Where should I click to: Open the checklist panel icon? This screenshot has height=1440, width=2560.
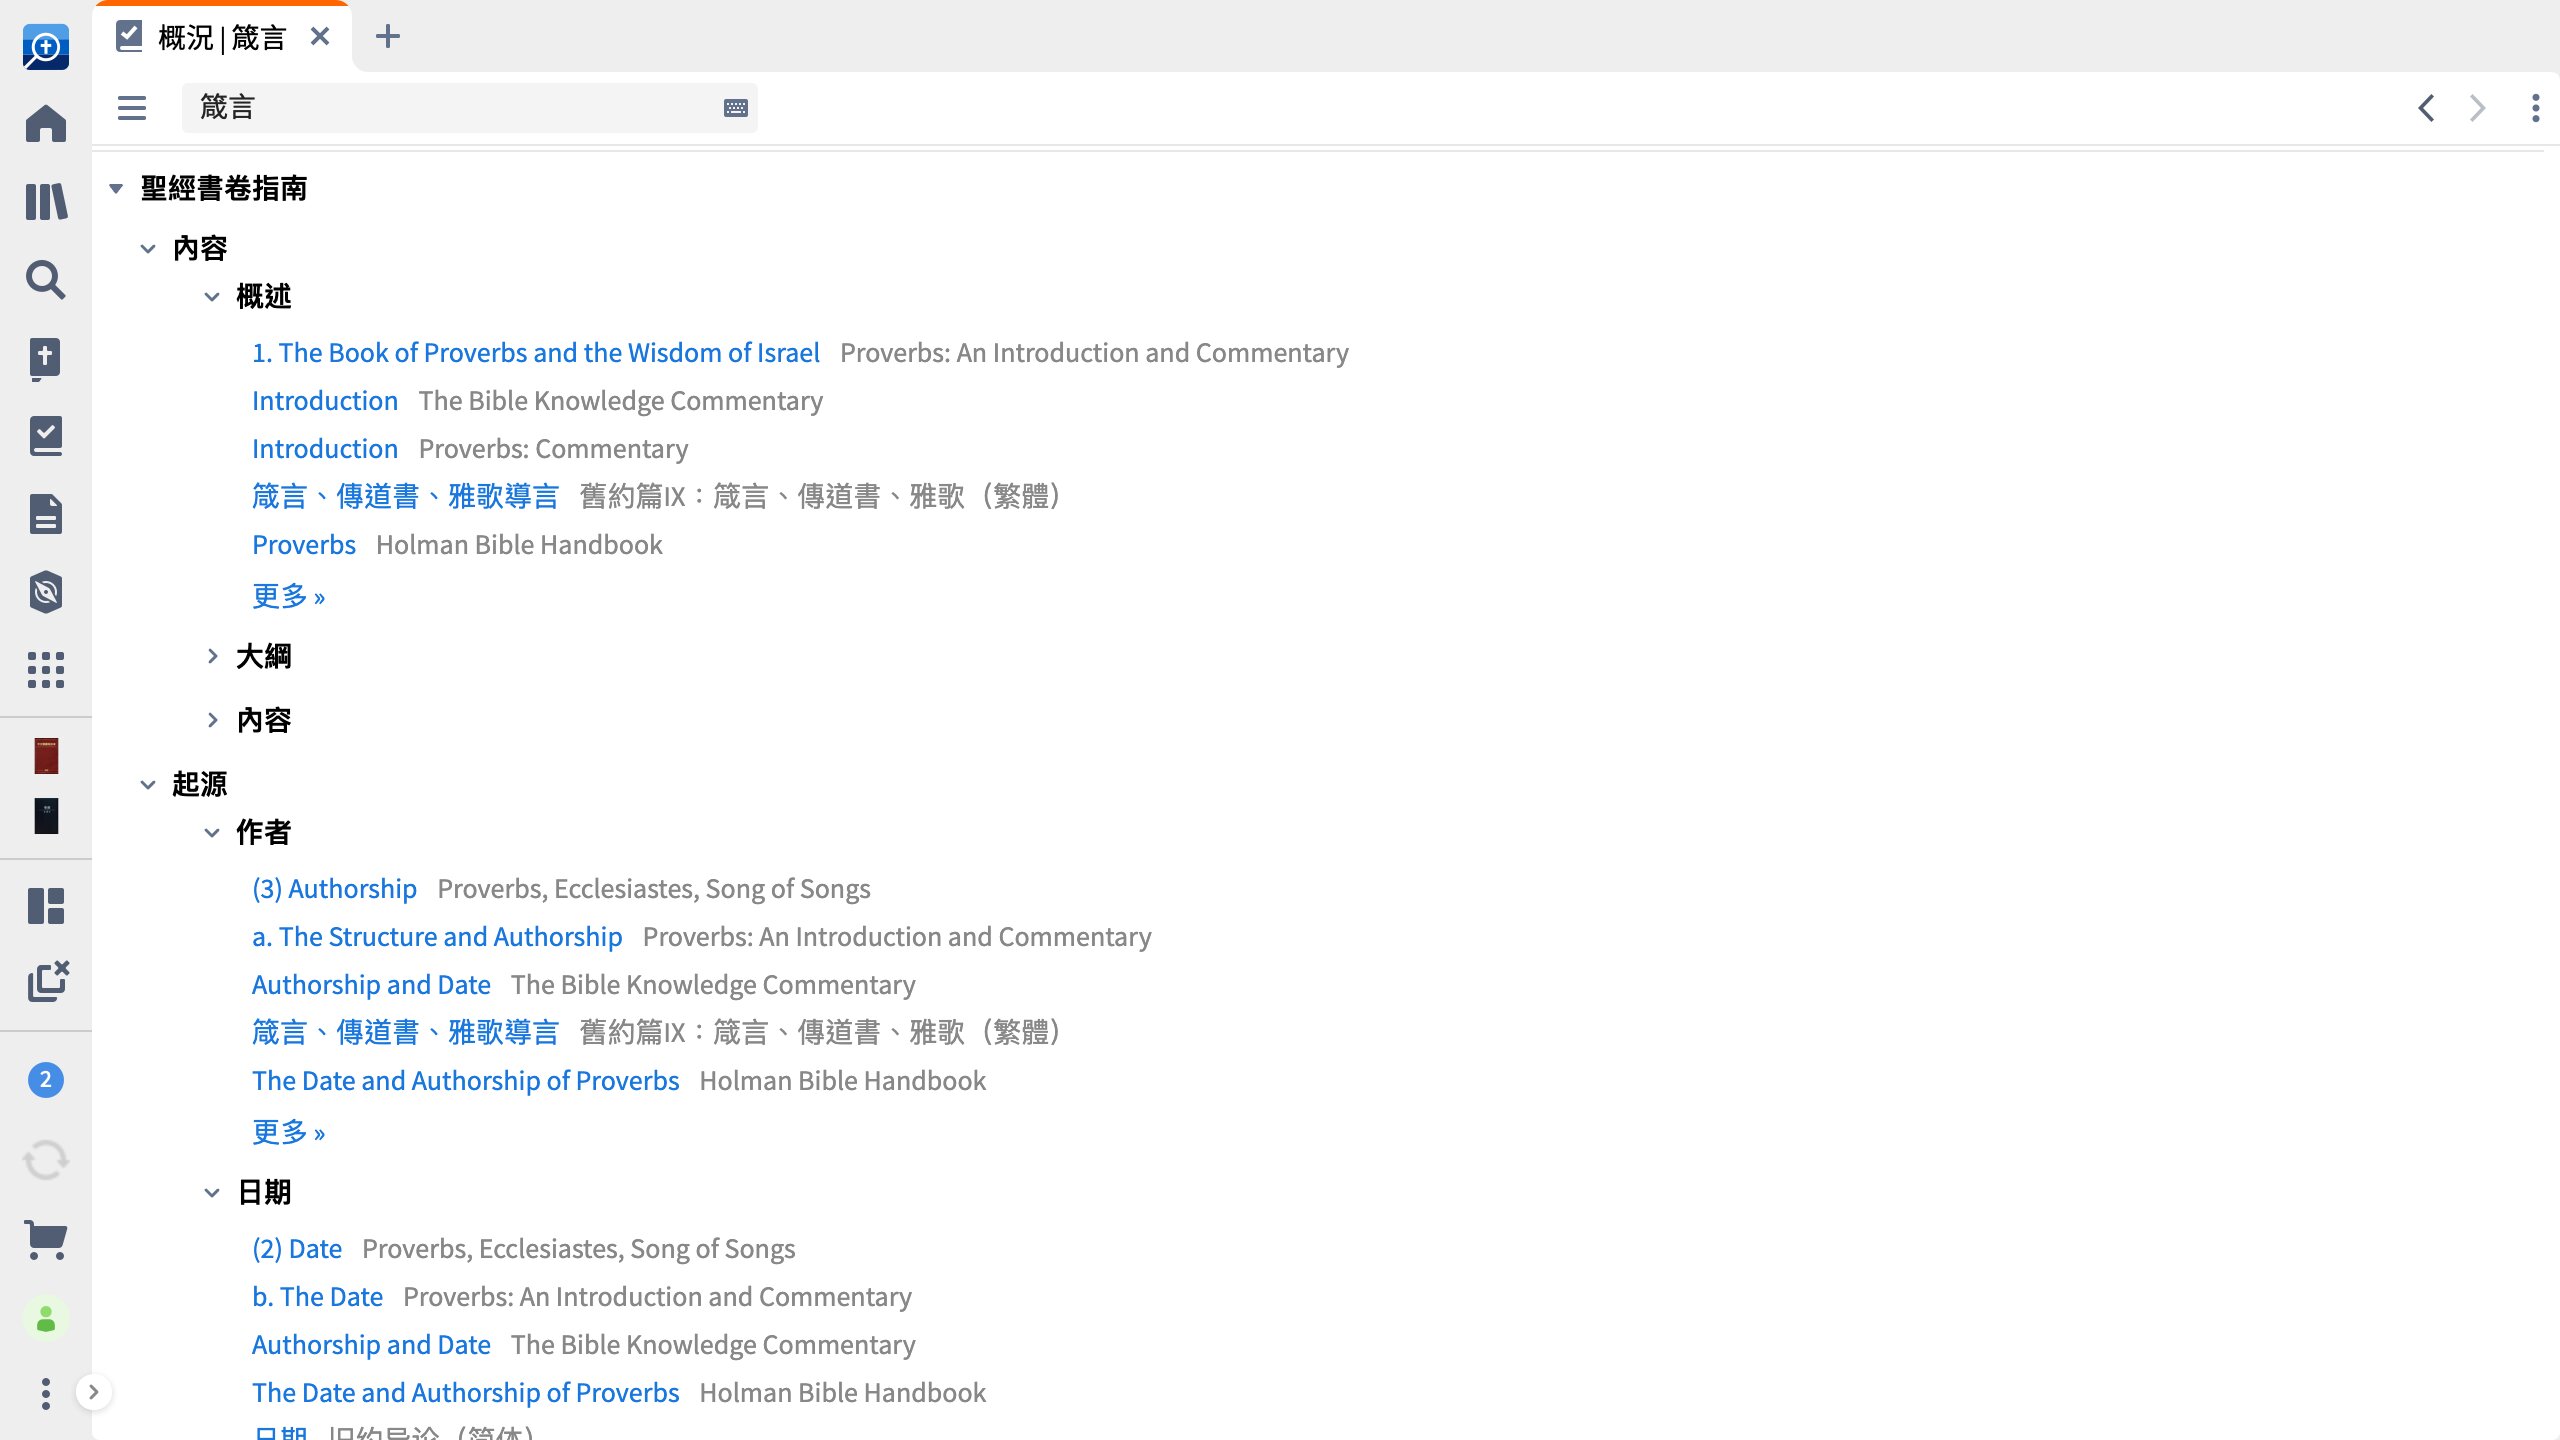[x=47, y=436]
